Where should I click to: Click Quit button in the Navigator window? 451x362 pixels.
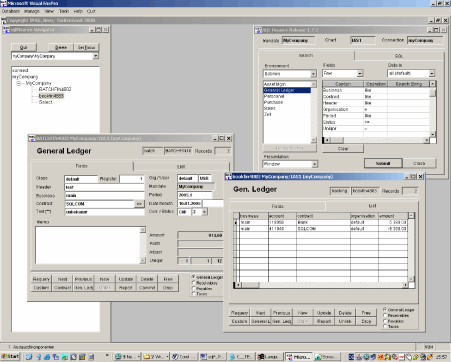click(24, 47)
